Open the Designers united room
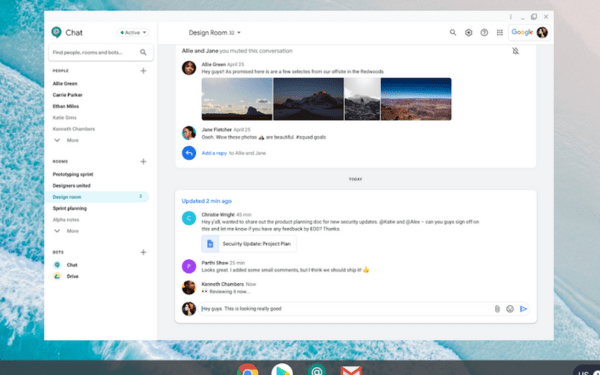Image resolution: width=600 pixels, height=375 pixels. point(72,186)
